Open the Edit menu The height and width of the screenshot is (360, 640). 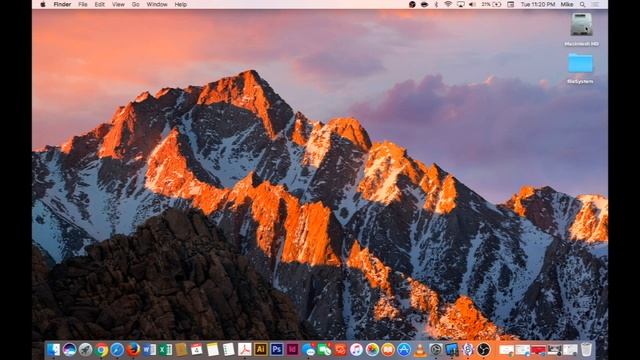(x=100, y=4)
